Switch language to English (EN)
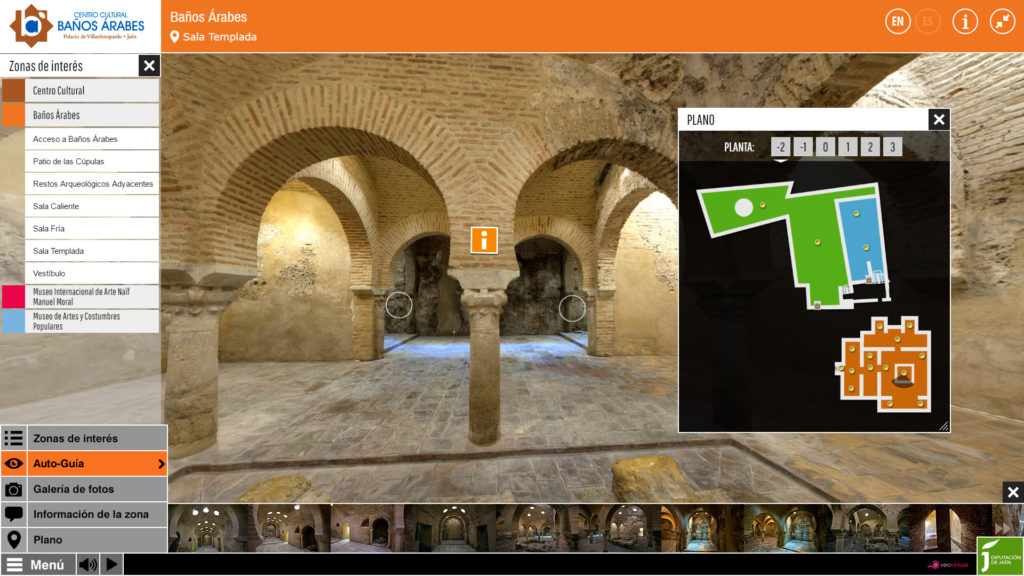 (897, 22)
